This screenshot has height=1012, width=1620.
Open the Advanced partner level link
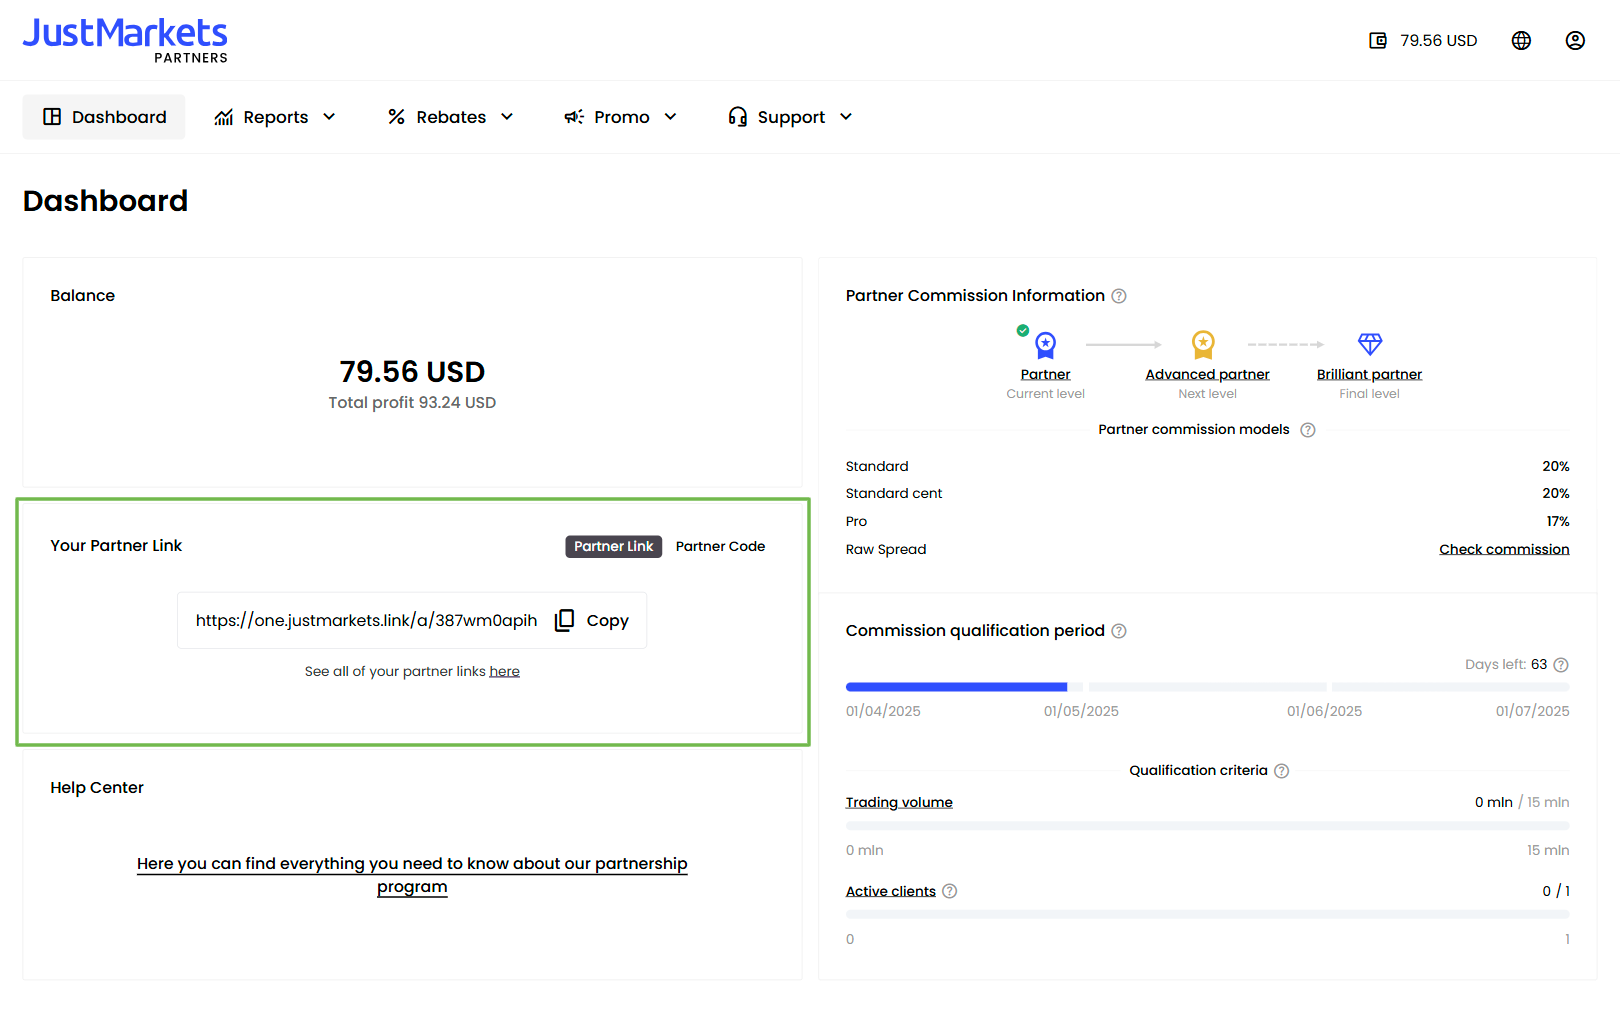pos(1207,374)
